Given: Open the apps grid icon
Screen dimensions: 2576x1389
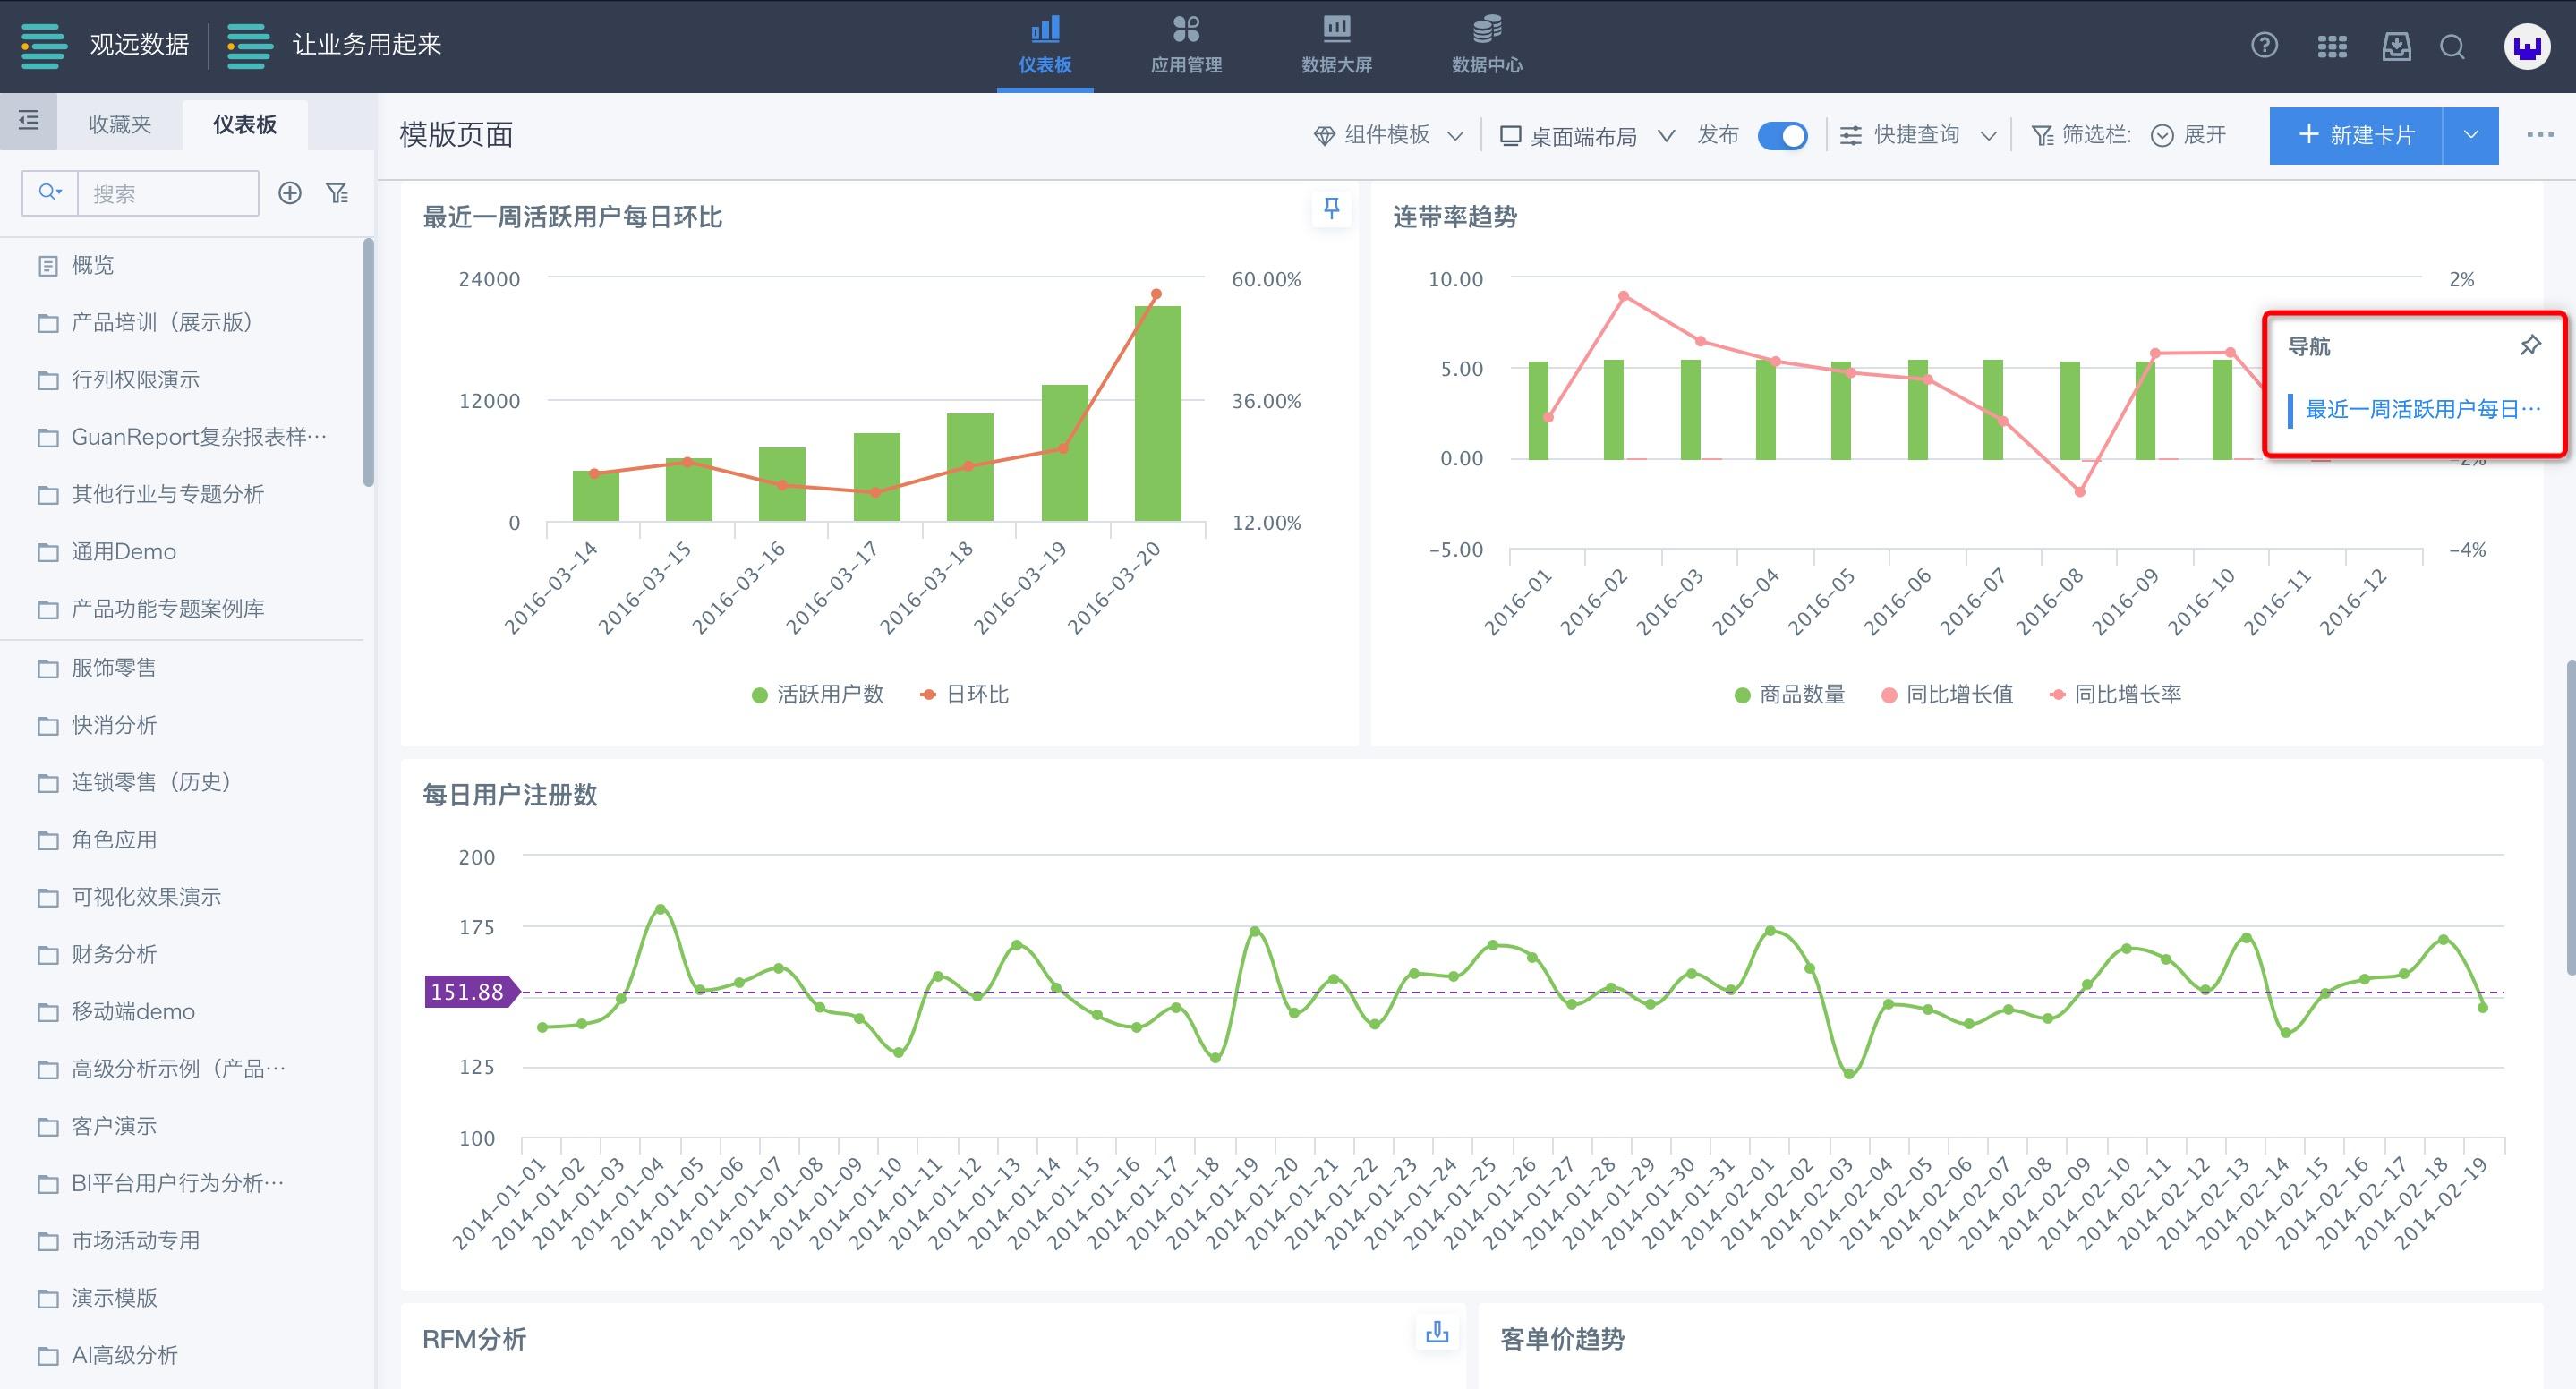Looking at the screenshot, I should coord(2331,46).
